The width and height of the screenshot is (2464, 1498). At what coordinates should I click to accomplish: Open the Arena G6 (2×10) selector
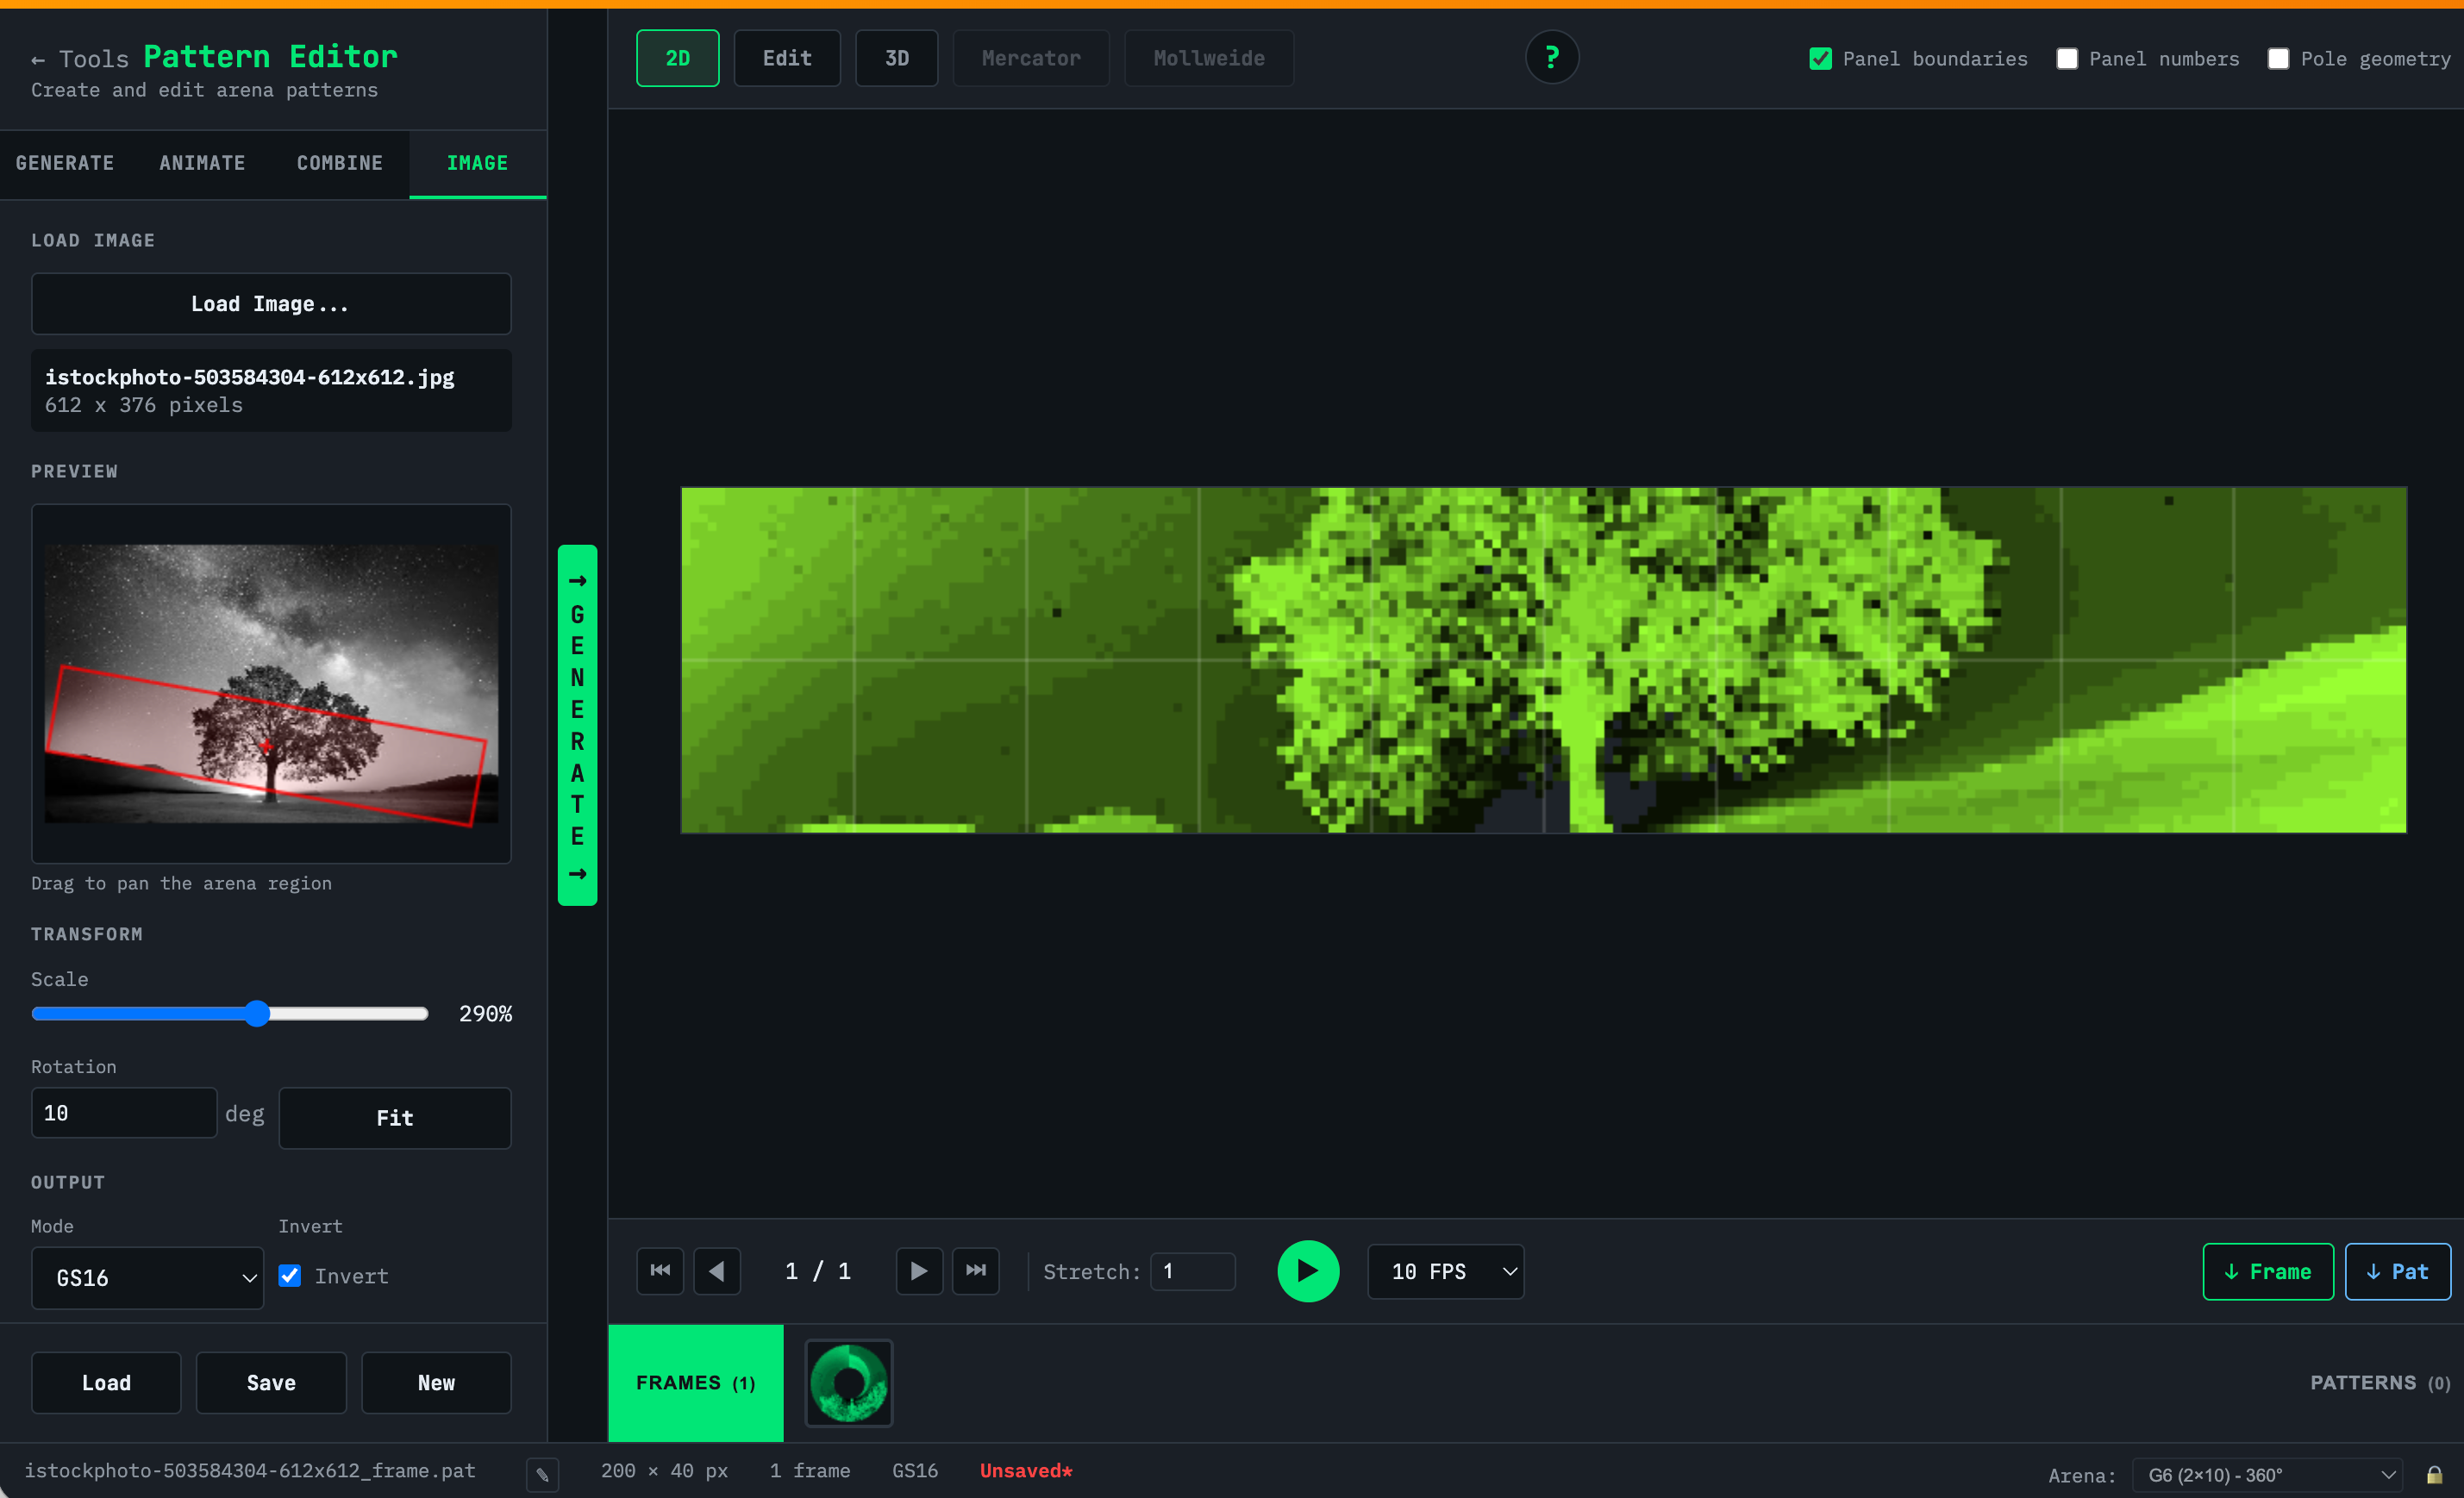tap(2267, 1475)
